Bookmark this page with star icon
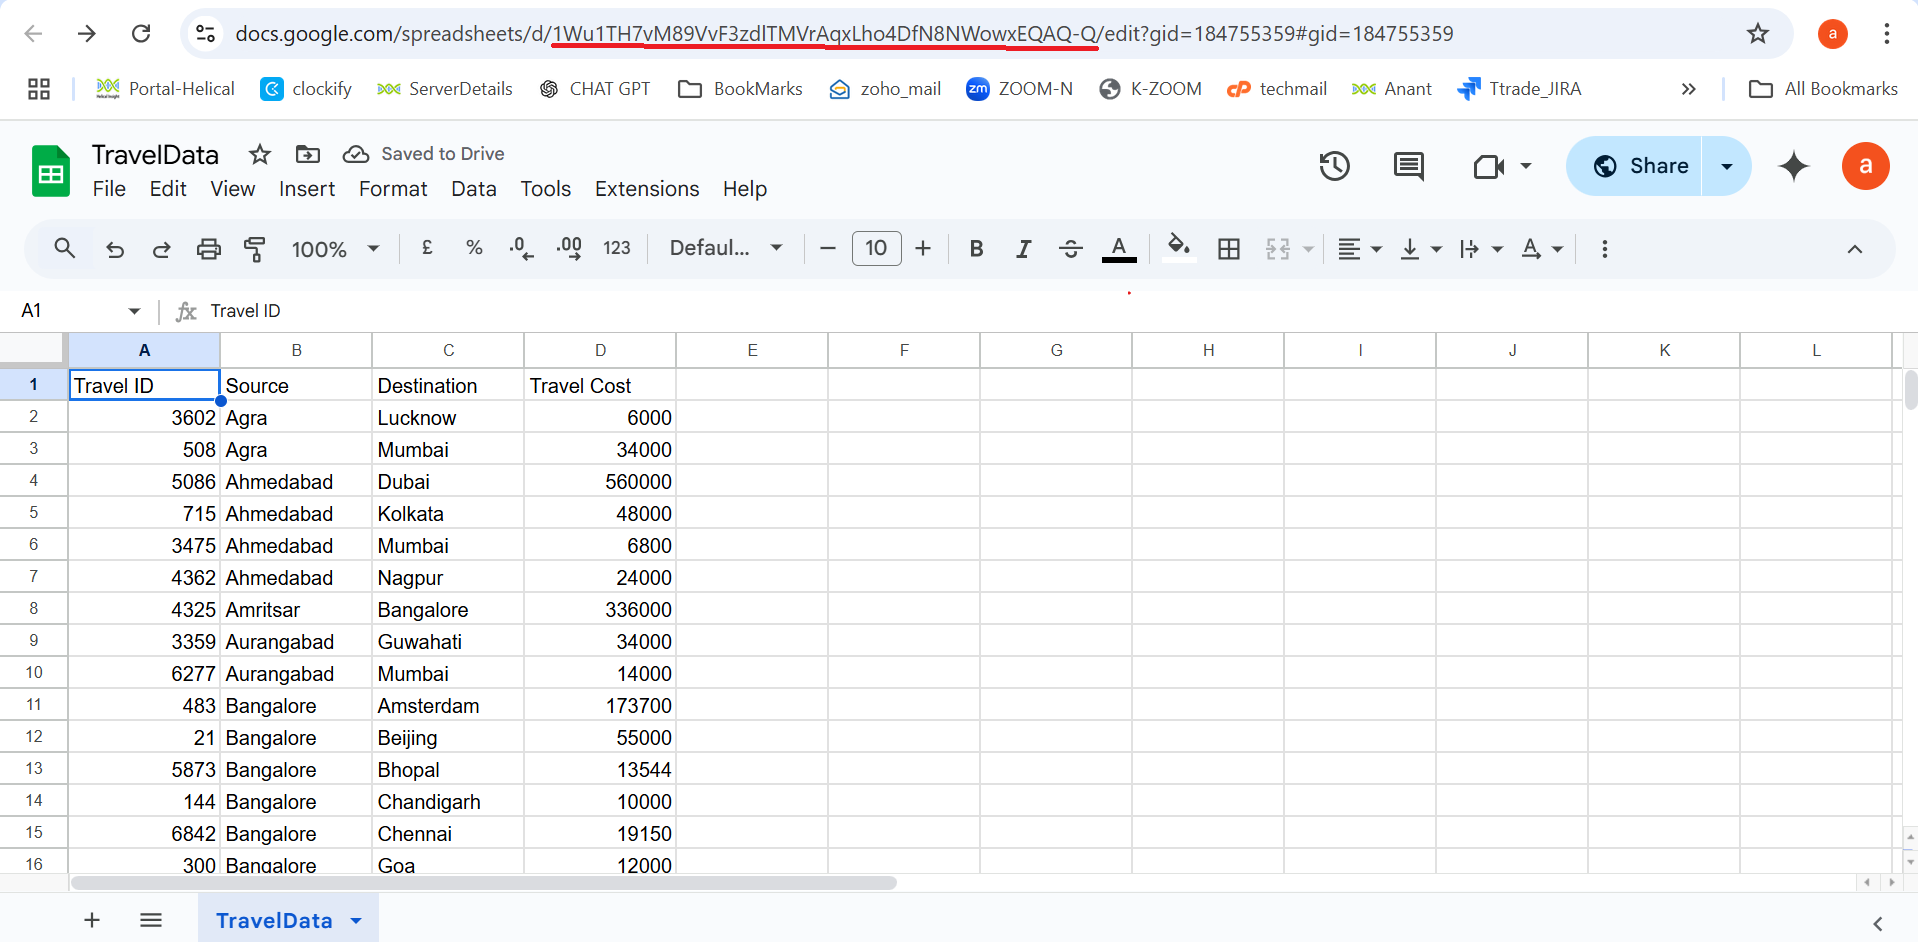The height and width of the screenshot is (942, 1918). 1758,34
